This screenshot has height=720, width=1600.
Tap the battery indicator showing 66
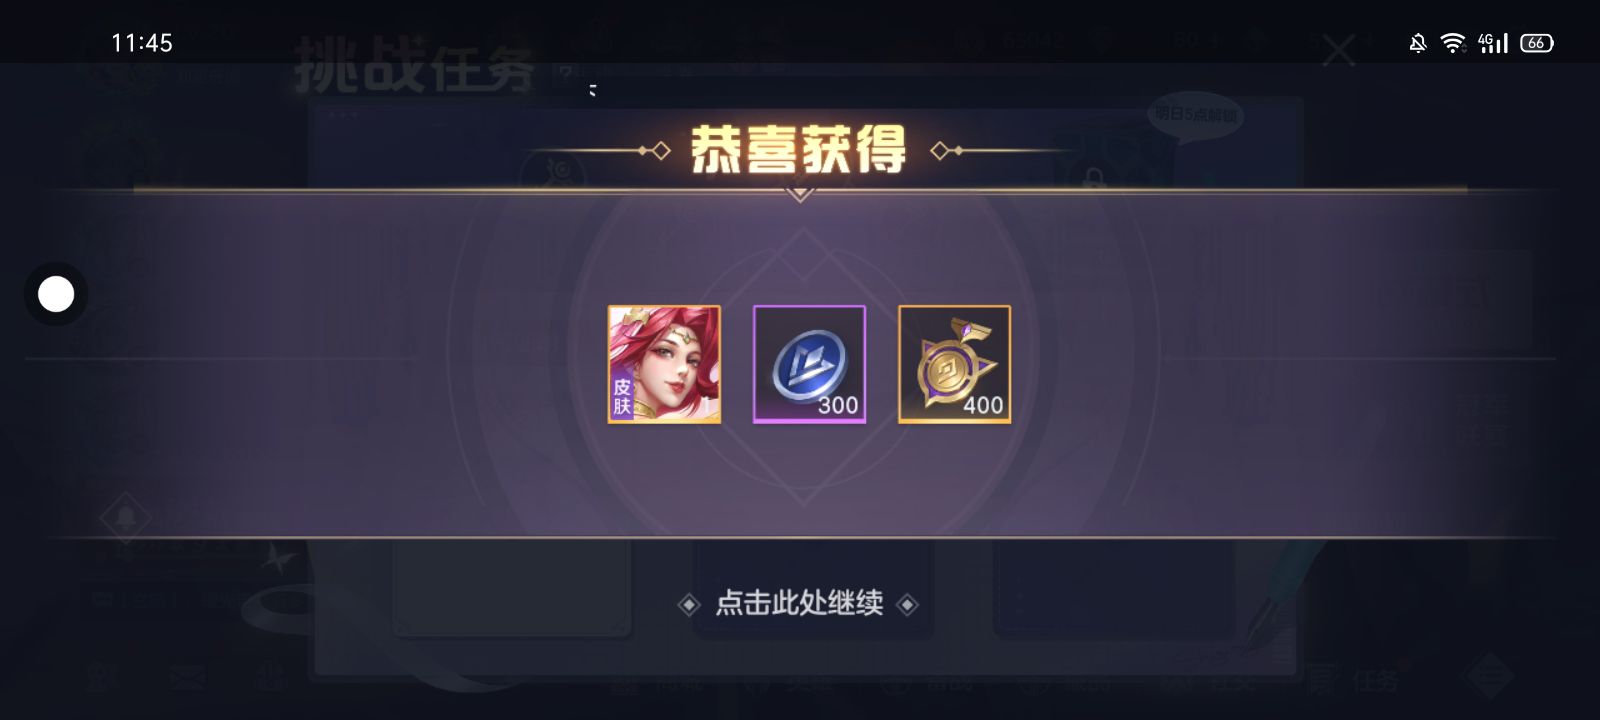pos(1536,43)
